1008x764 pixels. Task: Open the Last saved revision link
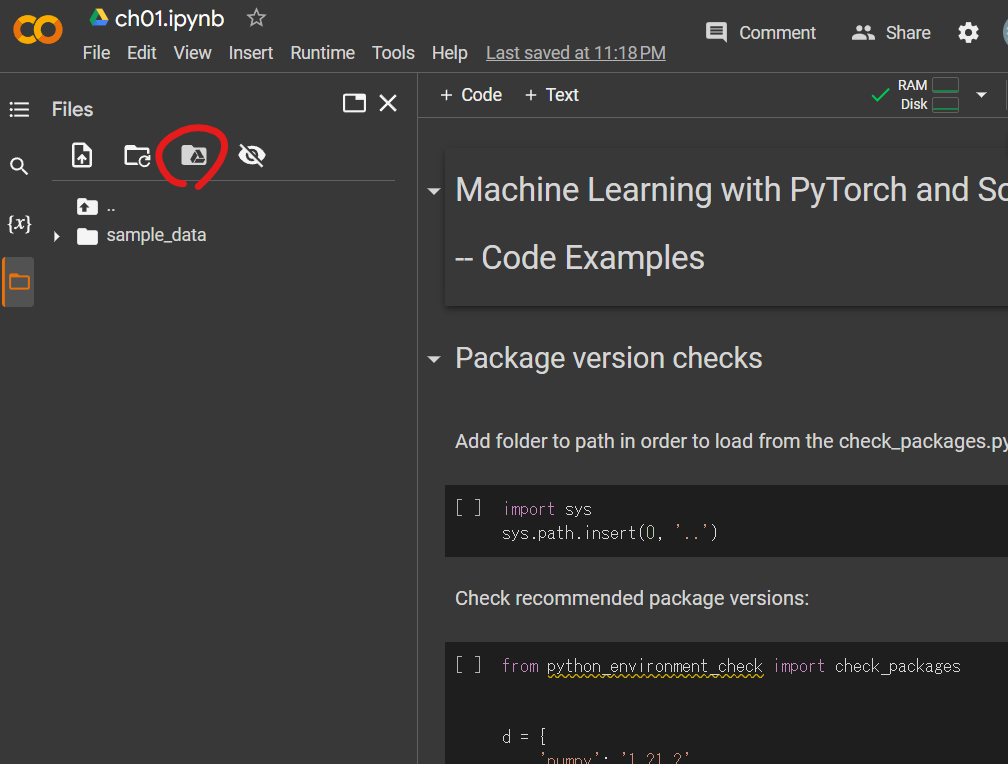tap(575, 52)
